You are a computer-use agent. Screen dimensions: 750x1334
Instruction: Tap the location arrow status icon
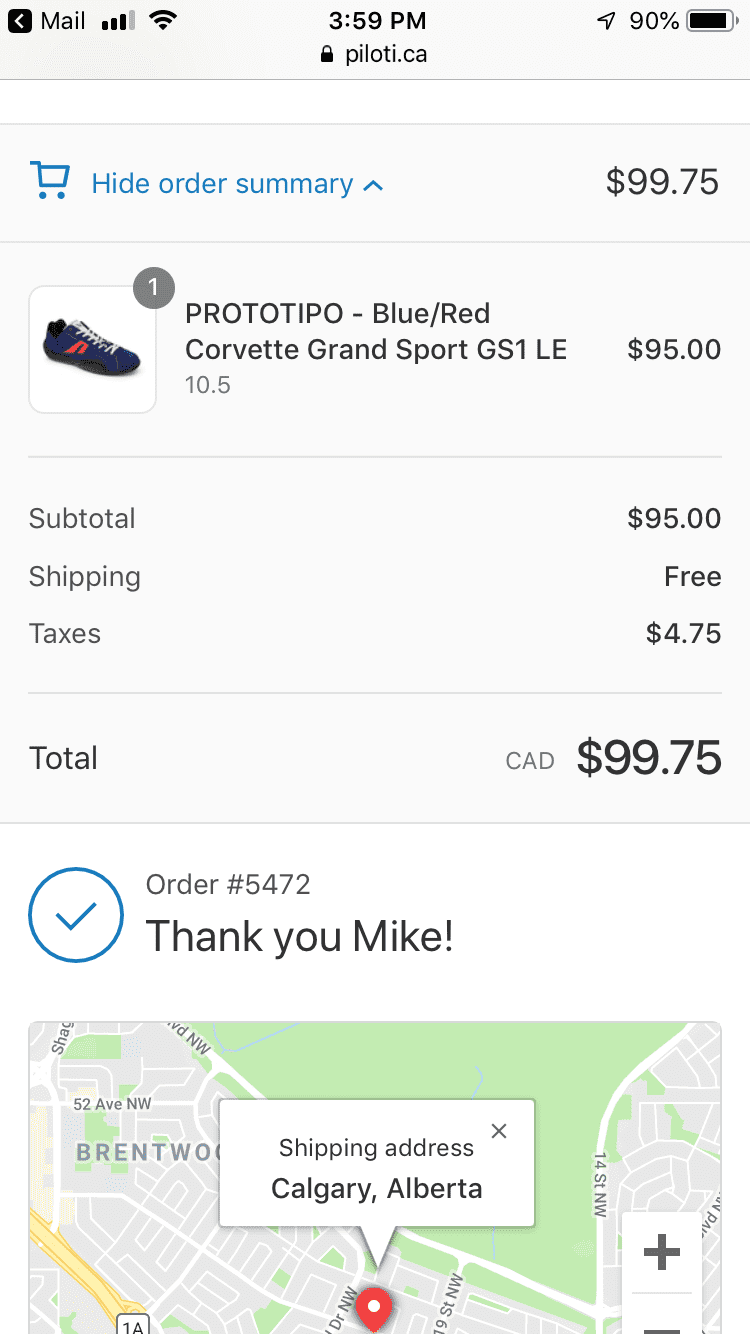click(606, 20)
